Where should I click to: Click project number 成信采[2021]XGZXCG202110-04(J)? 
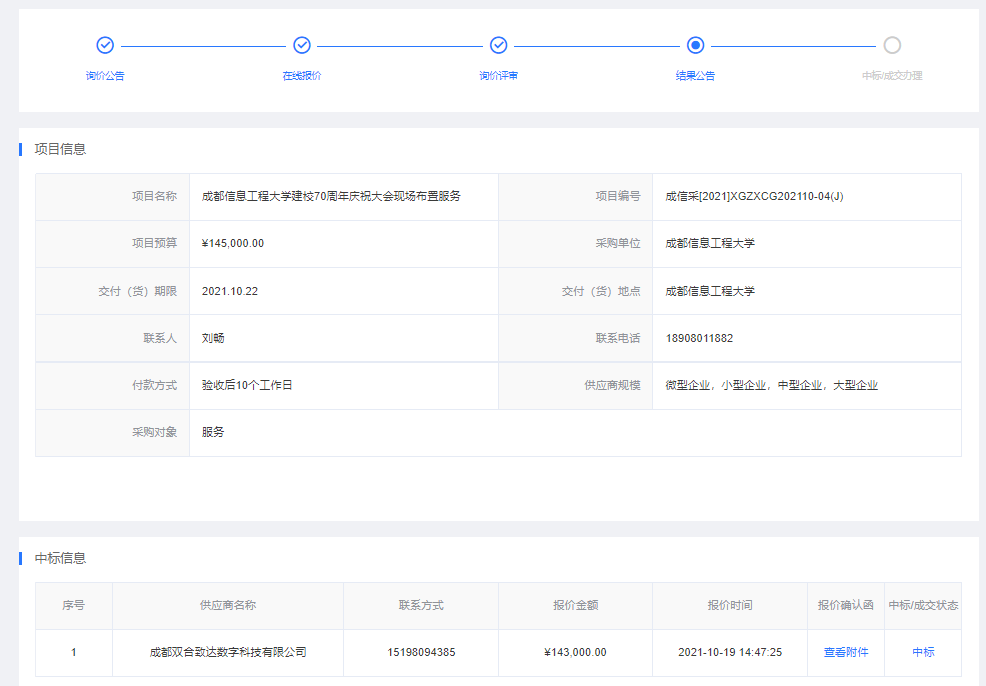pos(754,196)
